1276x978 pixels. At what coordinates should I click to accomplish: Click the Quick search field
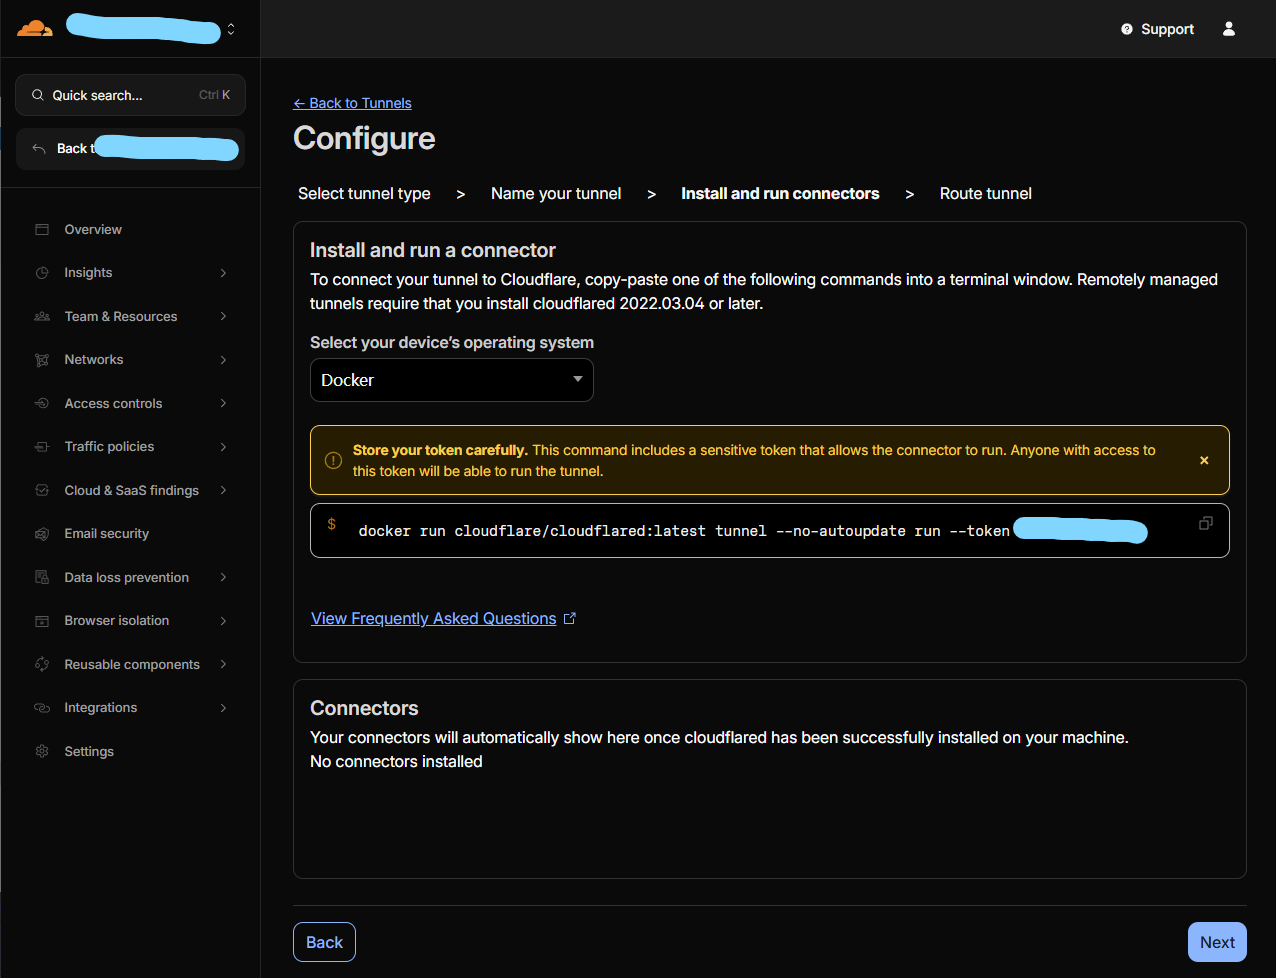click(130, 95)
